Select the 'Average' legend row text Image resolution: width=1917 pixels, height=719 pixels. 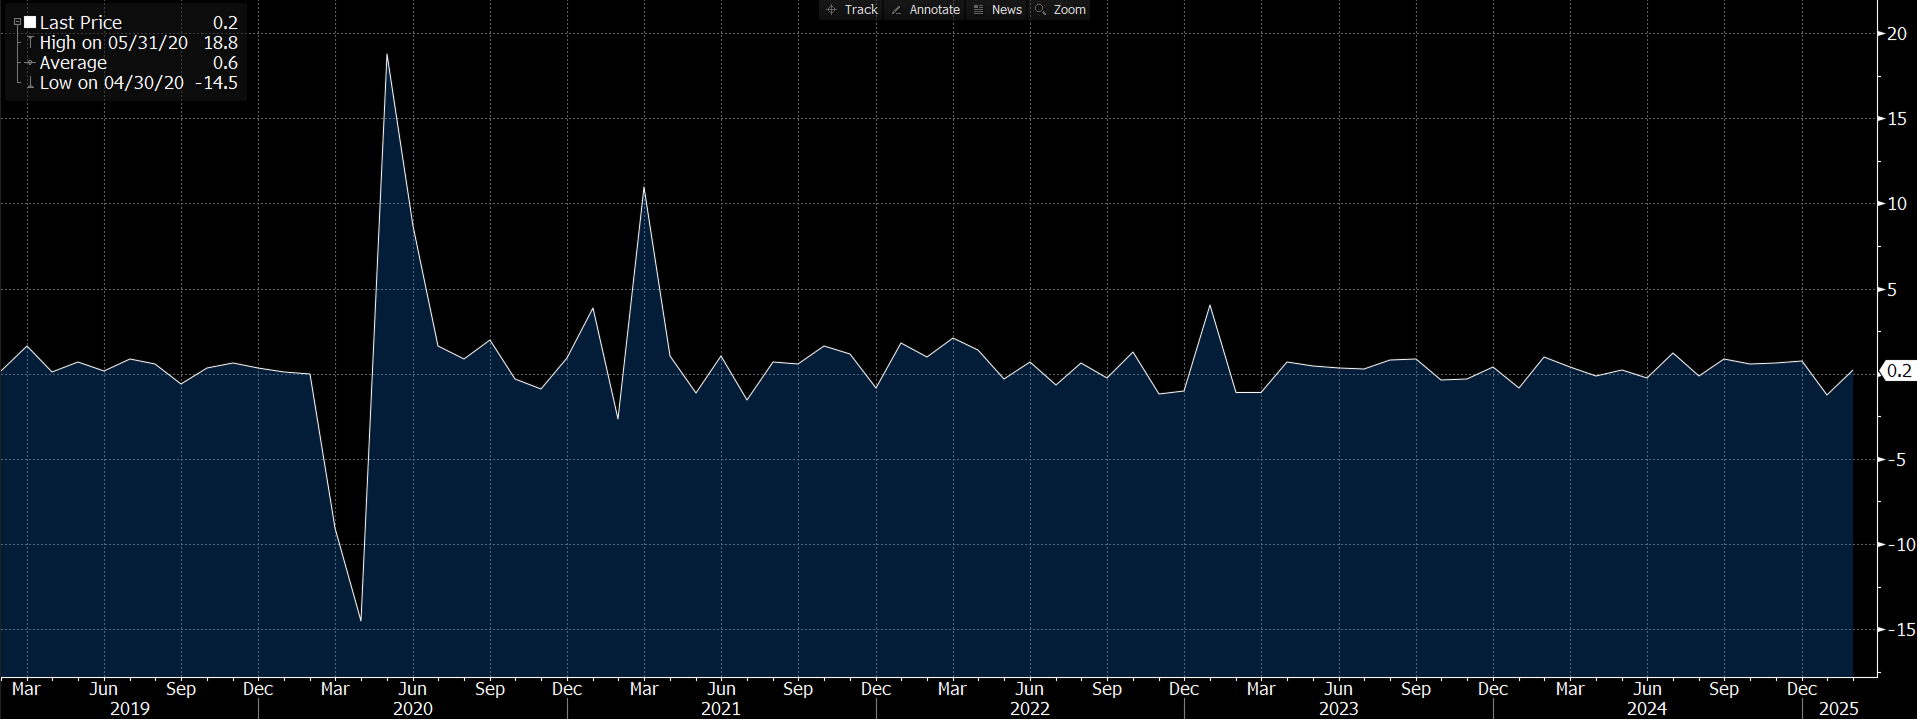[x=73, y=63]
